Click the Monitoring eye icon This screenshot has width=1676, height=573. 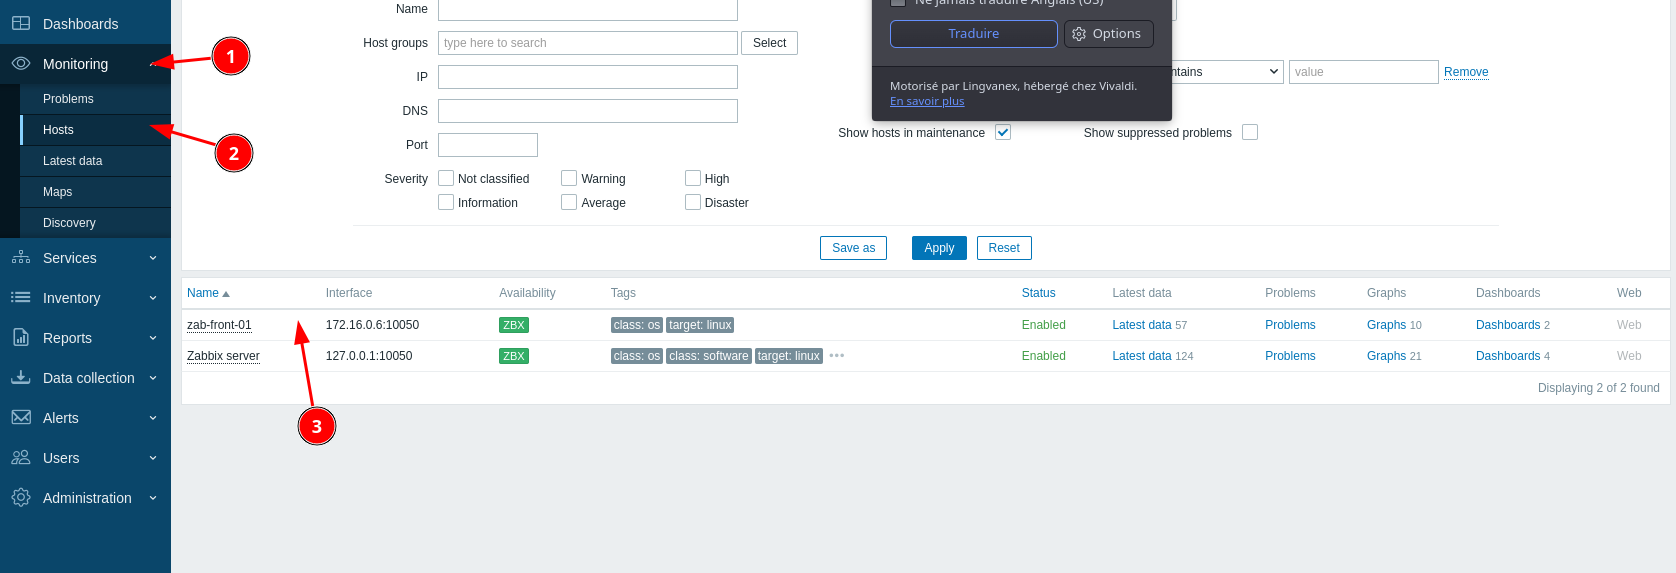(x=21, y=63)
